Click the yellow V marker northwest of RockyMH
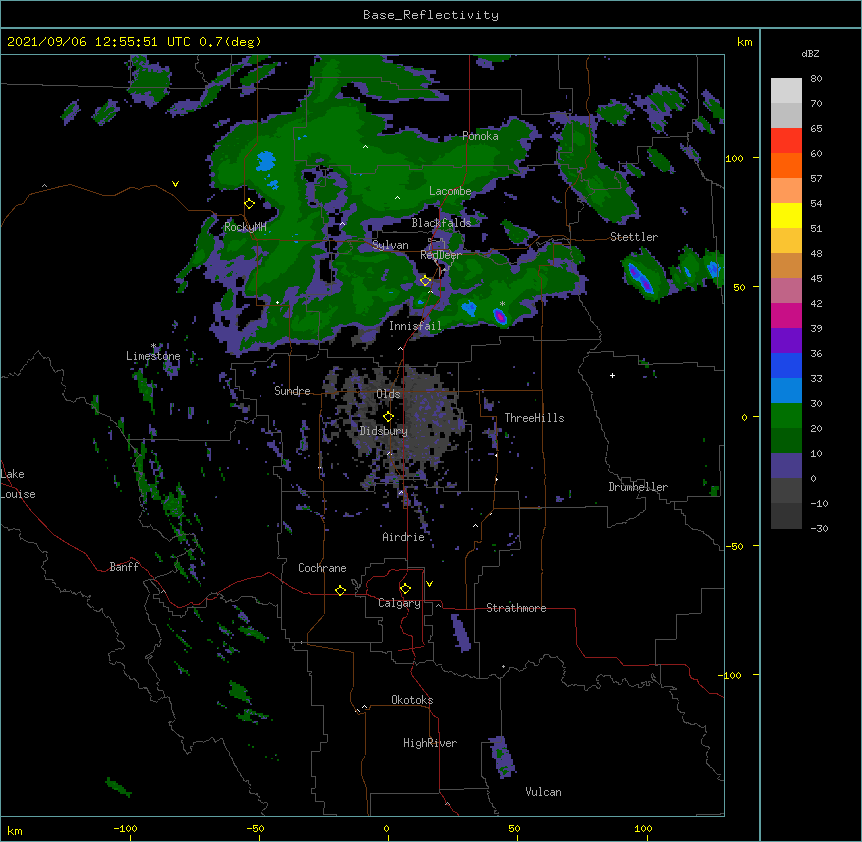This screenshot has height=842, width=862. click(175, 184)
